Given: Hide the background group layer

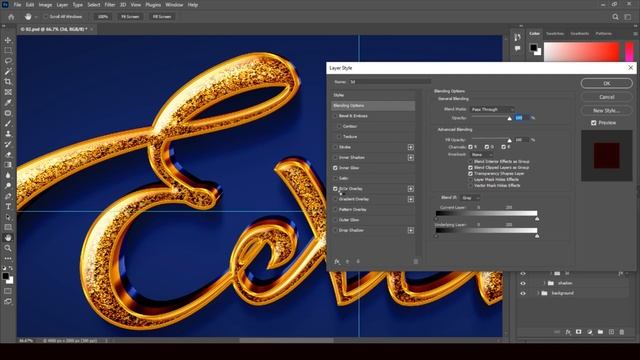Looking at the screenshot, I should (523, 293).
